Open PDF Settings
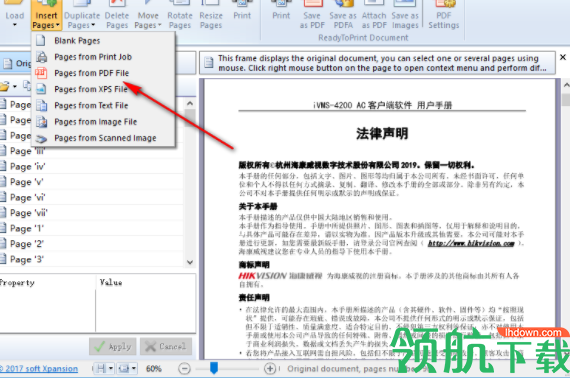570x380 pixels. point(444,15)
